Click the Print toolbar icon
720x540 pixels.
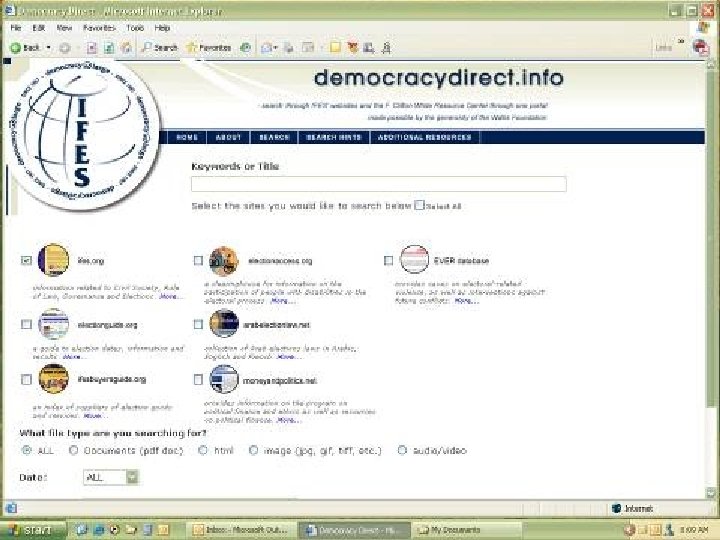(x=289, y=48)
